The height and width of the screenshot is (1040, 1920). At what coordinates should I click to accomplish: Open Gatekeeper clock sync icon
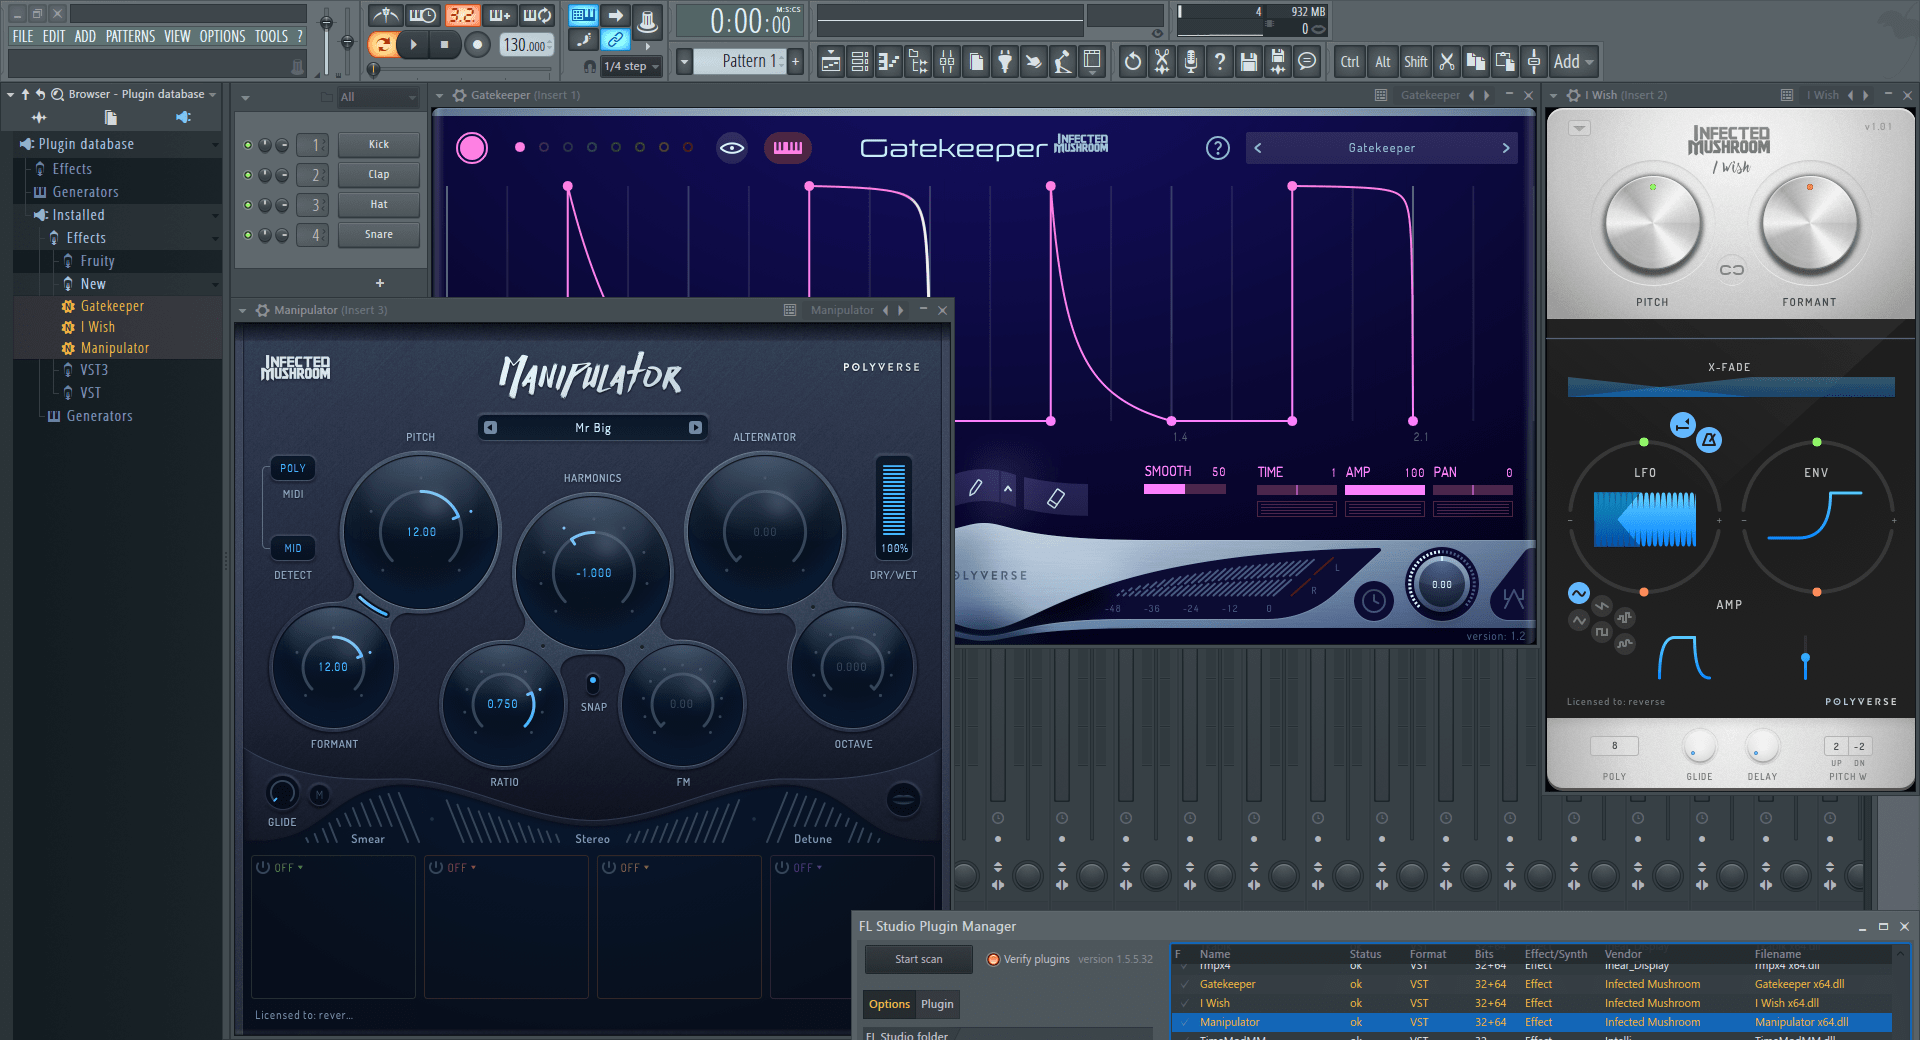point(1374,601)
